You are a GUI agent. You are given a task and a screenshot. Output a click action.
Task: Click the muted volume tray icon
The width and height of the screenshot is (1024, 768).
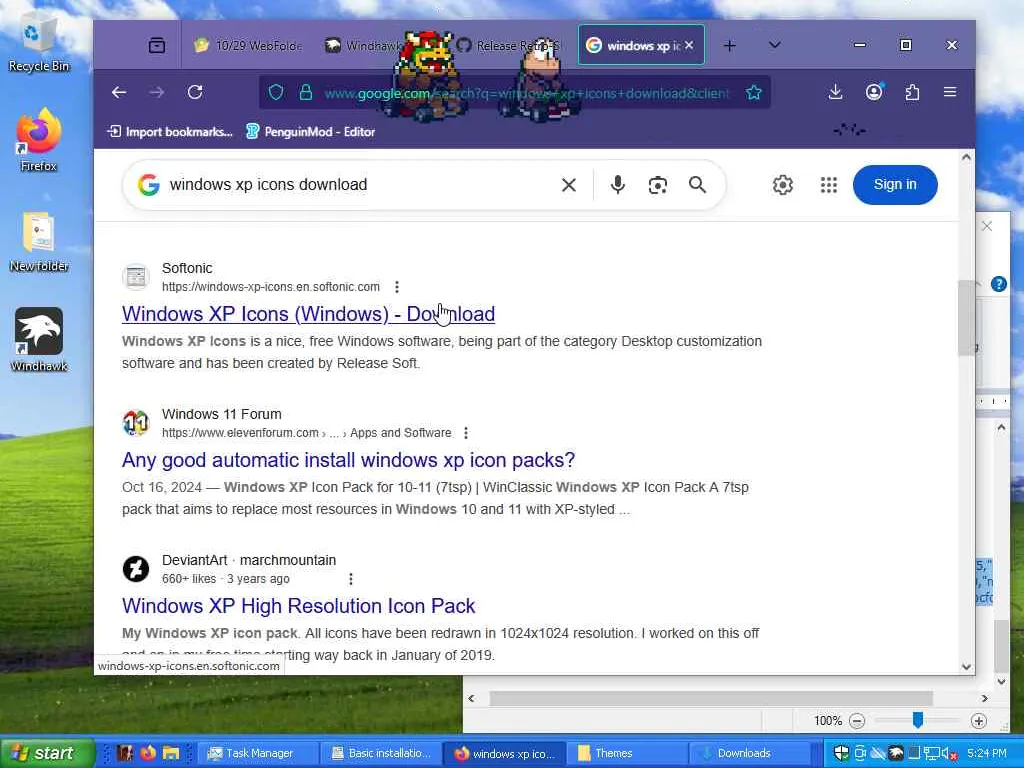(949, 754)
